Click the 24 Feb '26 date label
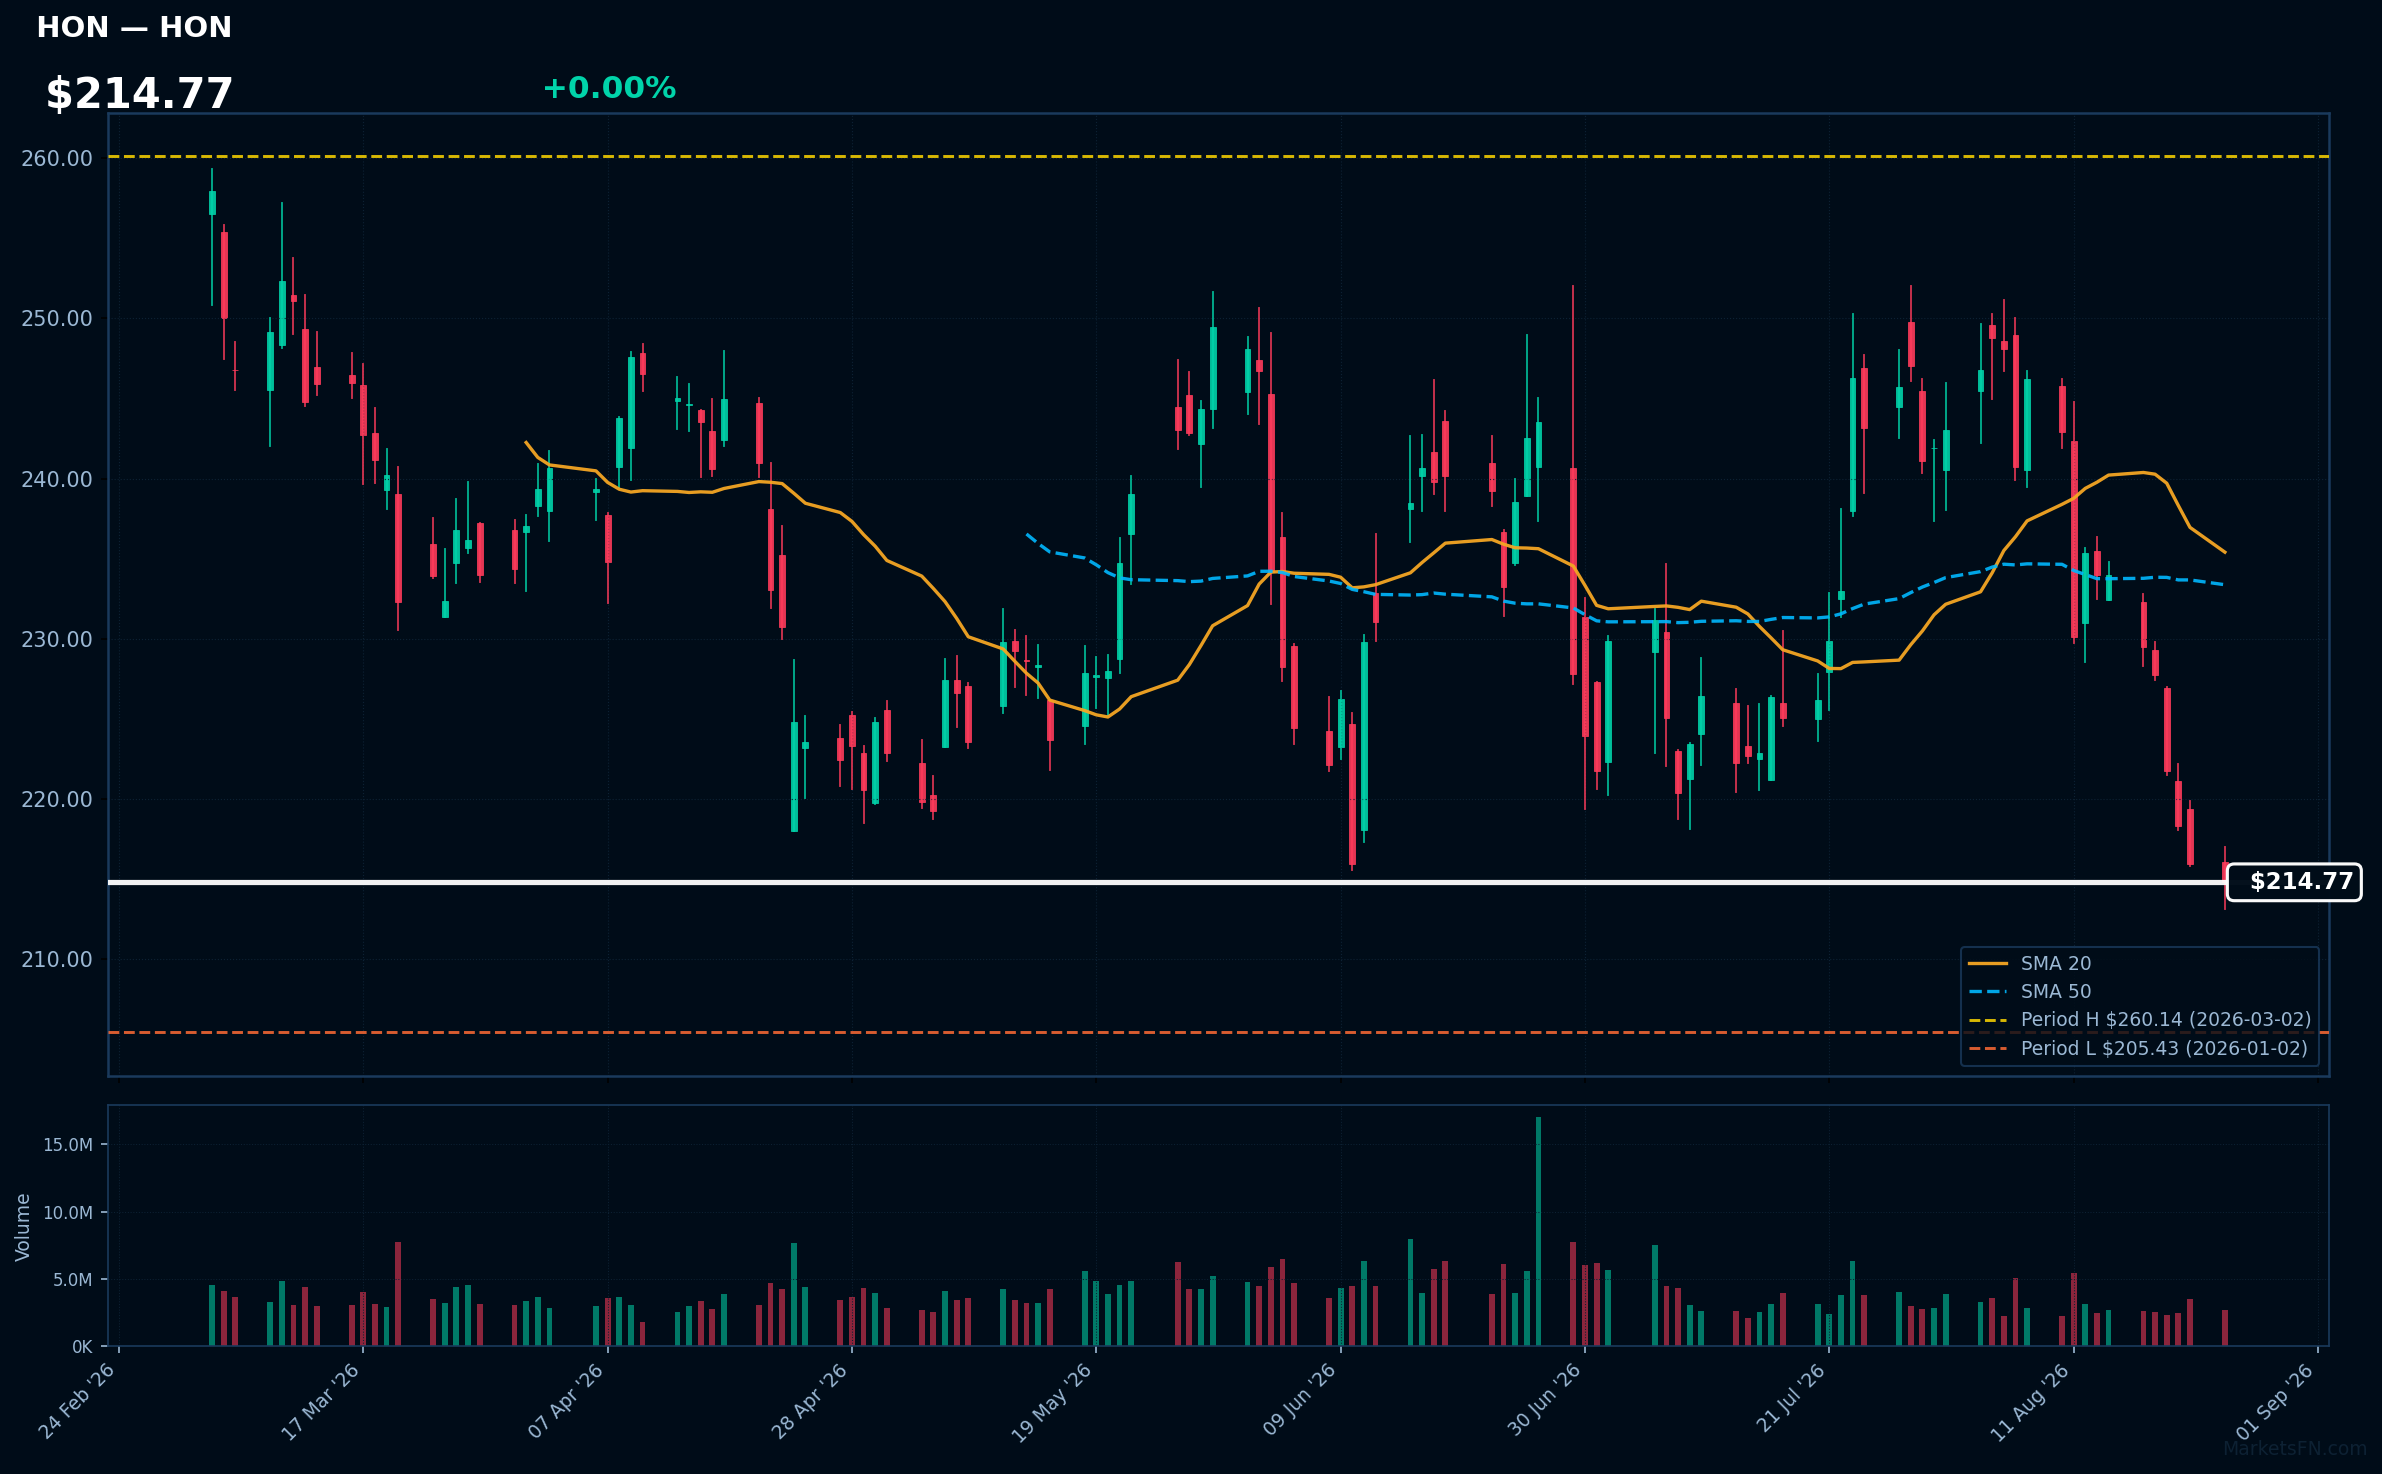Image resolution: width=2382 pixels, height=1474 pixels. 77,1401
